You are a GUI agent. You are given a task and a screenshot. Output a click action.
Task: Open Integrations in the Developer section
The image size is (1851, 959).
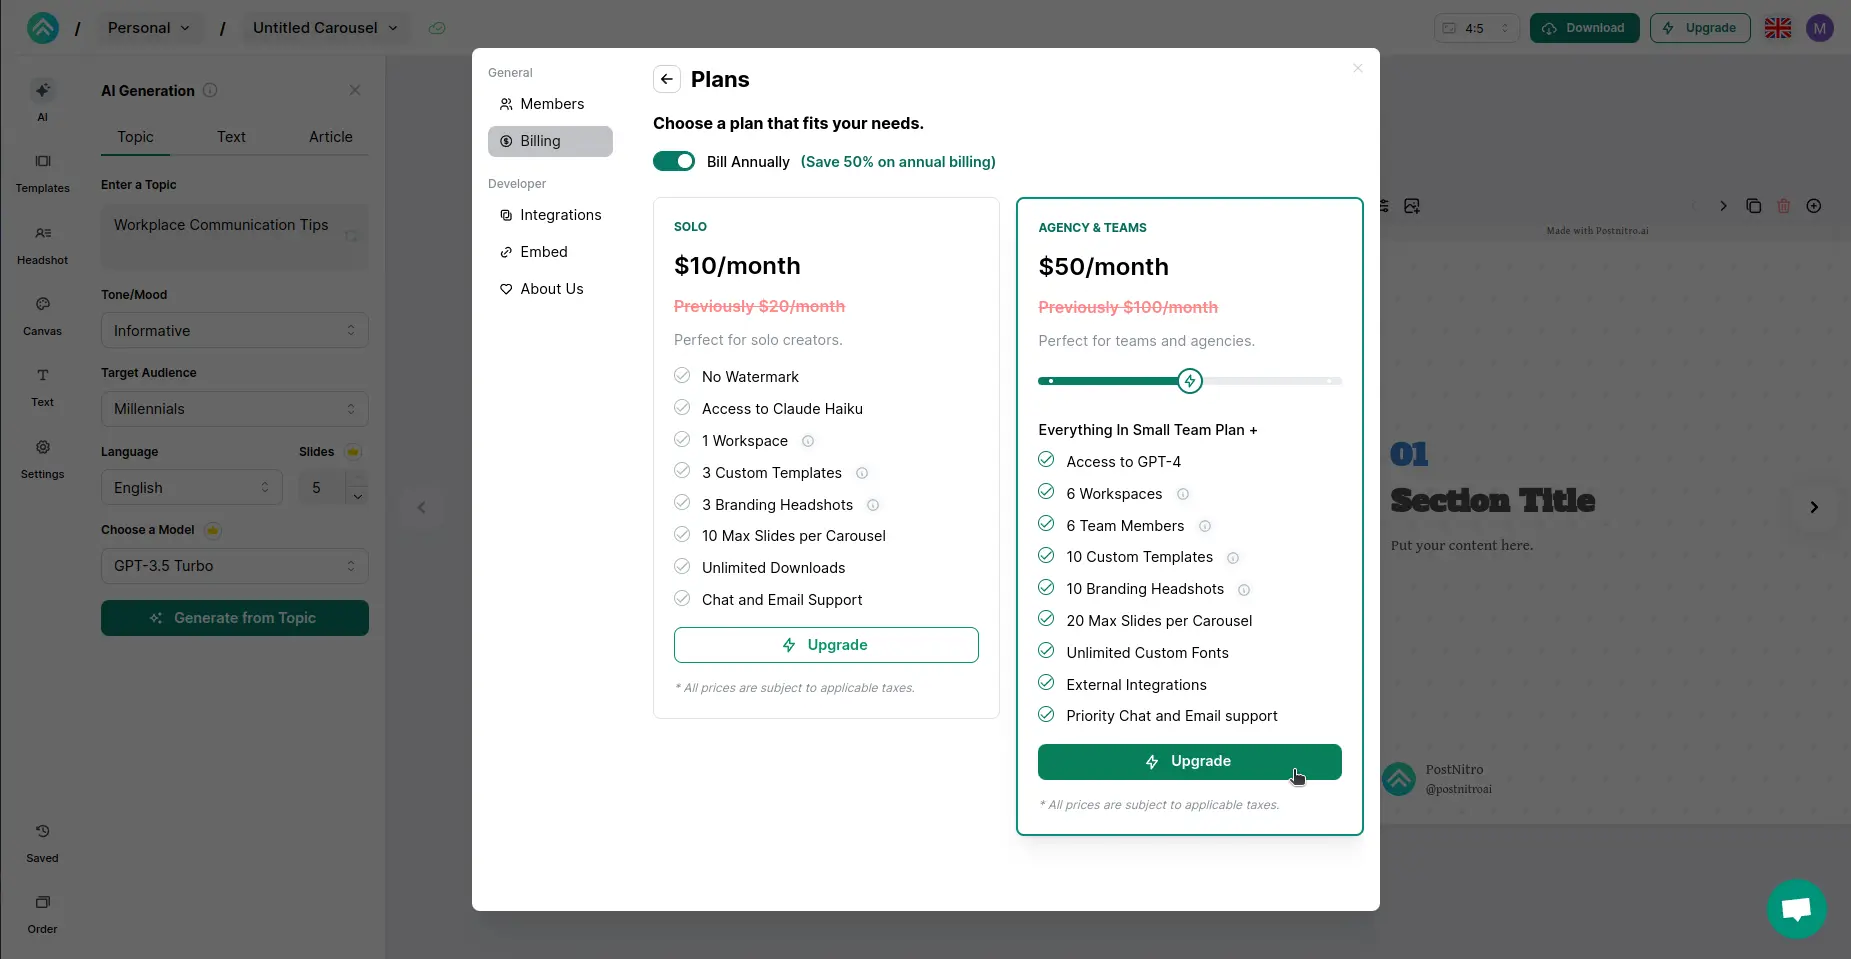click(560, 215)
